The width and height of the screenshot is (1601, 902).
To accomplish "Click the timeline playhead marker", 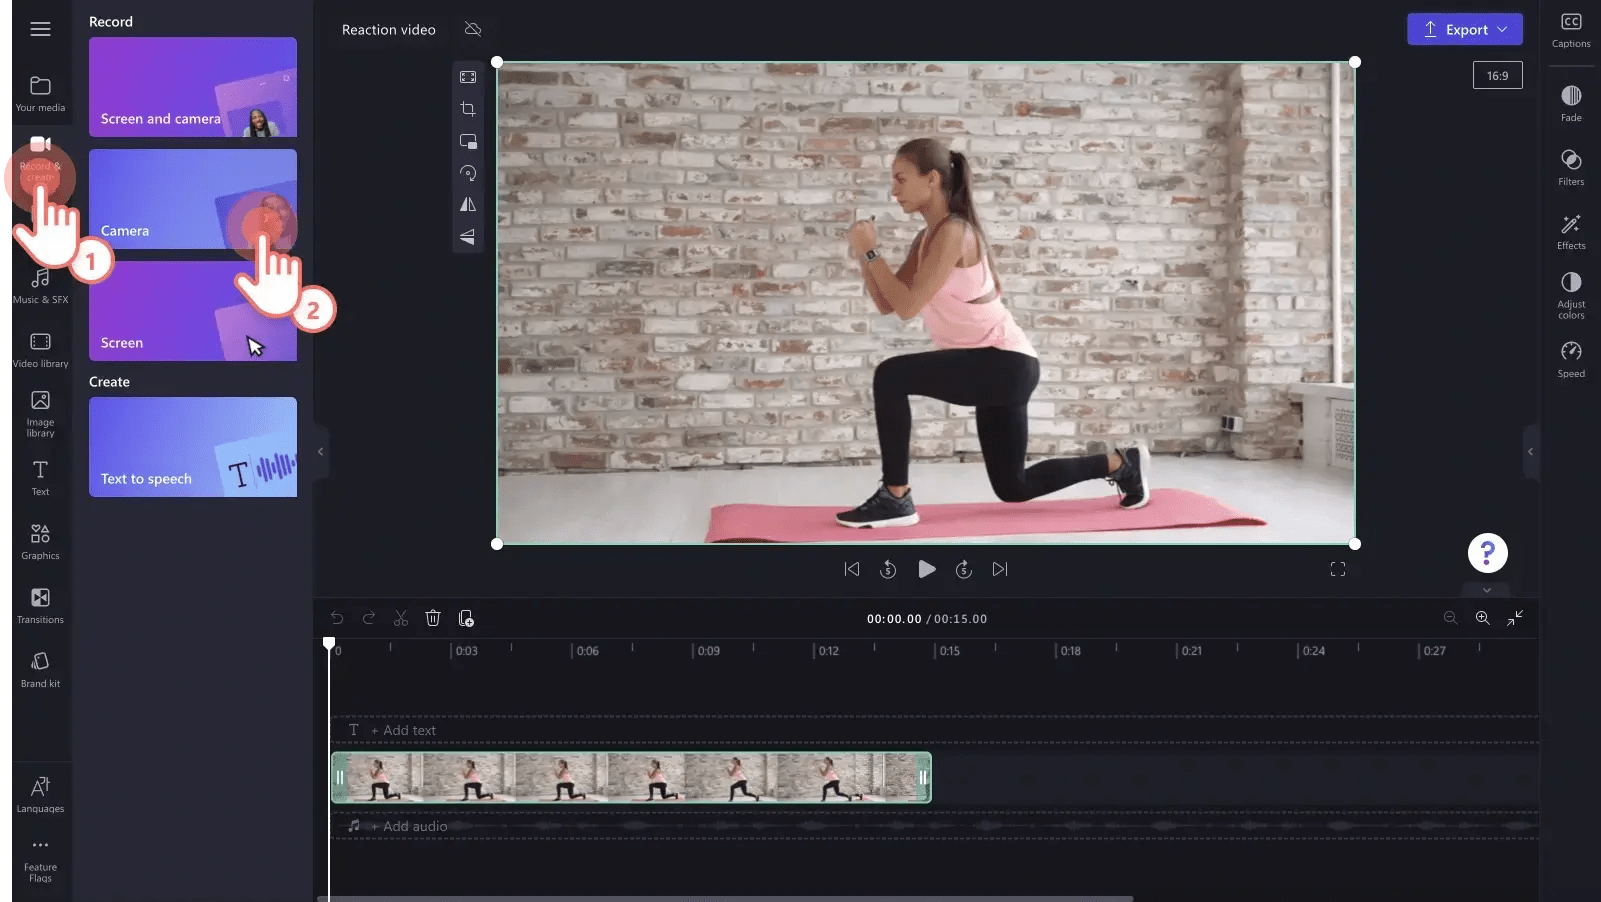I will [x=330, y=644].
